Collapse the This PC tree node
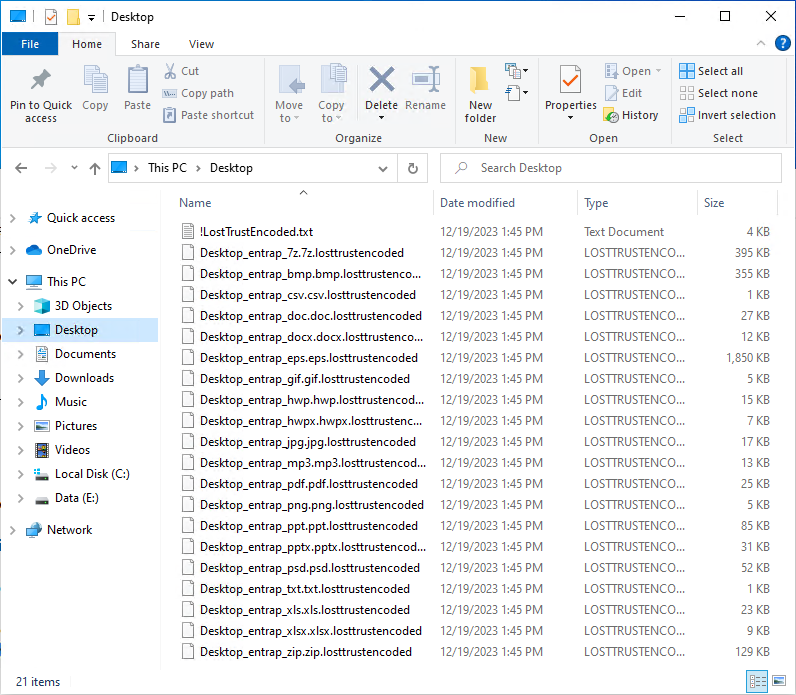 coord(13,282)
